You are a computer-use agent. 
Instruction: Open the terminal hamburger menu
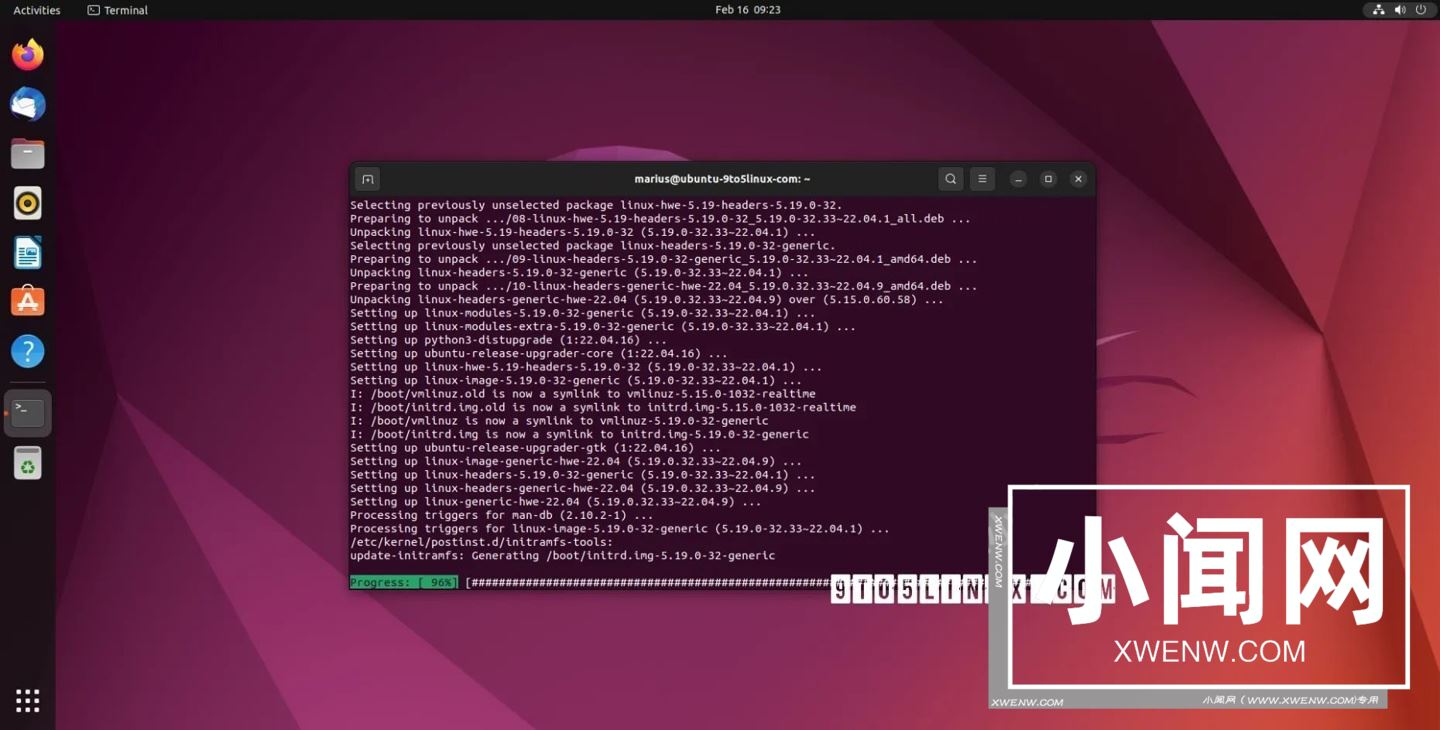983,179
